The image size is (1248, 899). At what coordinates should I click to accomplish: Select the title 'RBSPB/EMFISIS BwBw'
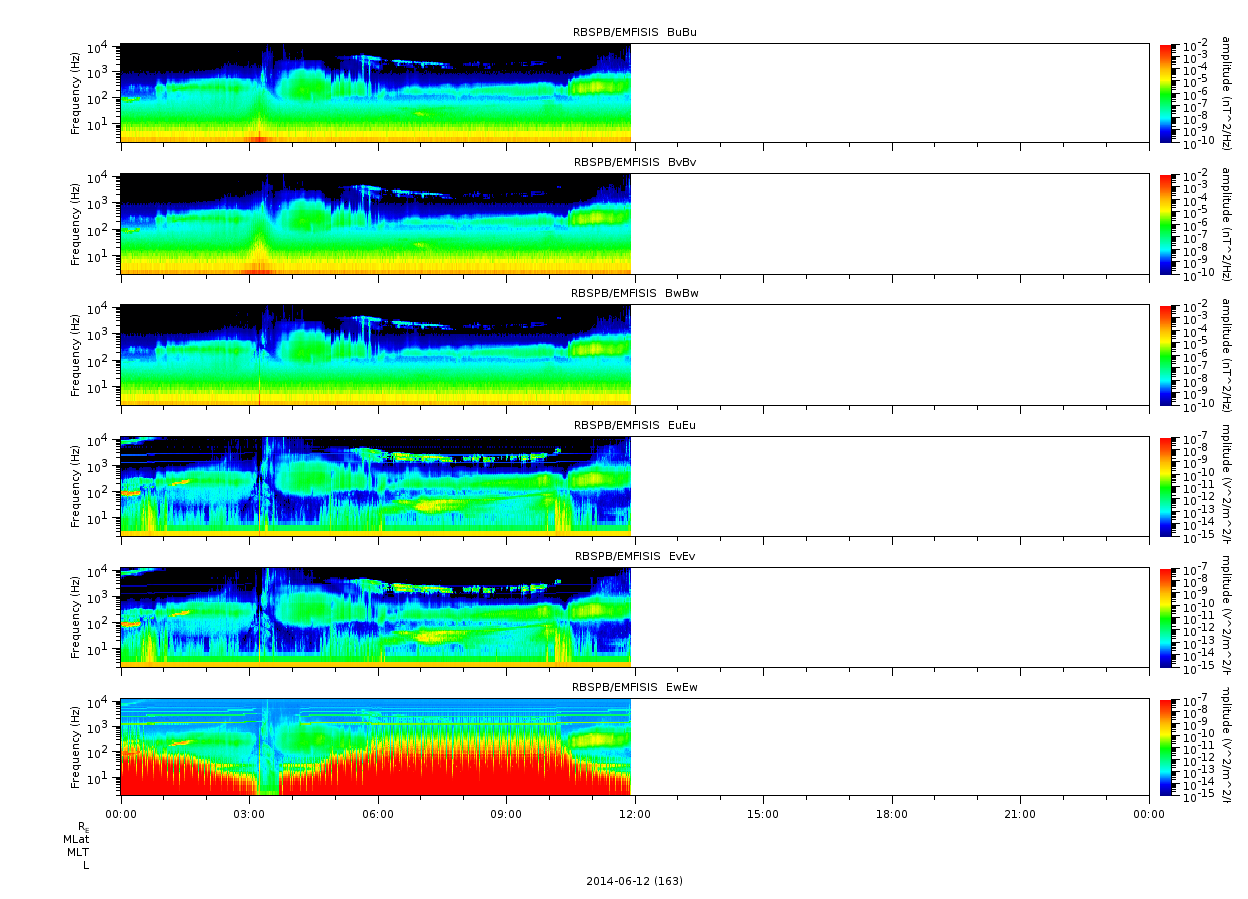634,294
